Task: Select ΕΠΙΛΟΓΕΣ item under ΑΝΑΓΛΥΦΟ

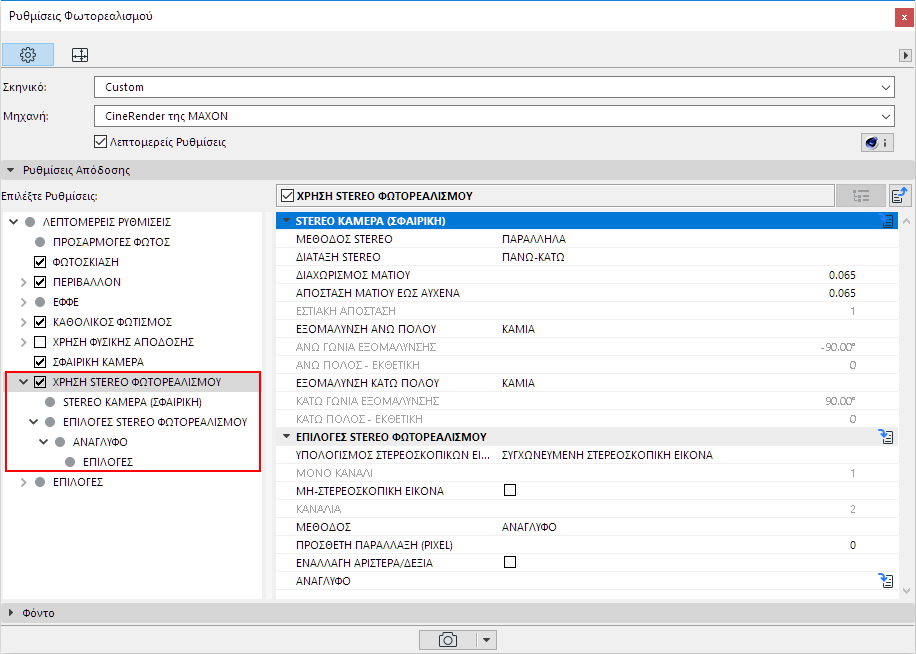Action: (107, 462)
